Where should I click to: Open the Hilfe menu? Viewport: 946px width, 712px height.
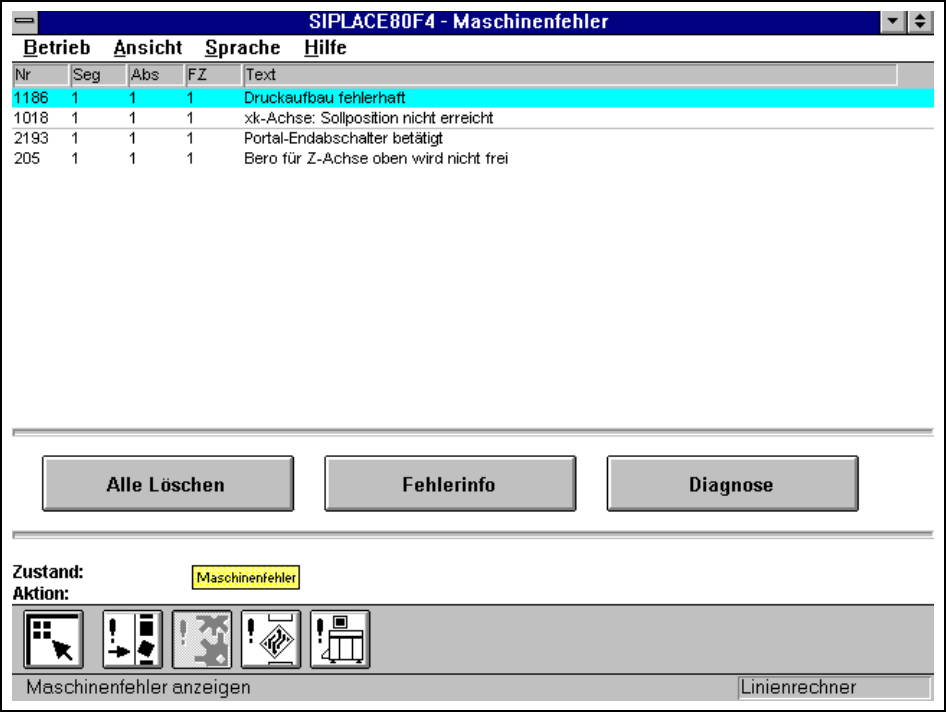pos(325,47)
